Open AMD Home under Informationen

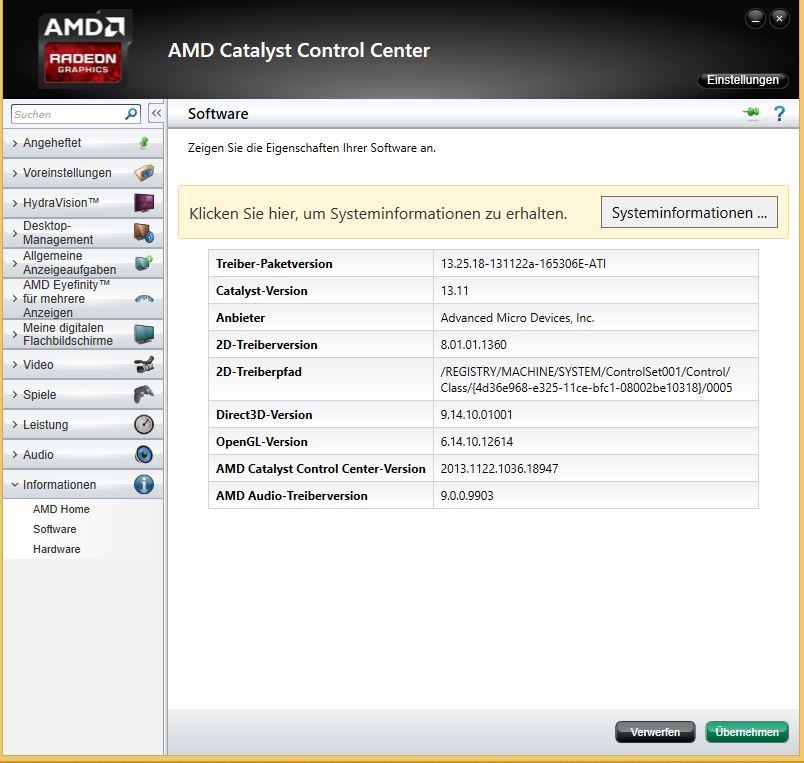pos(61,509)
